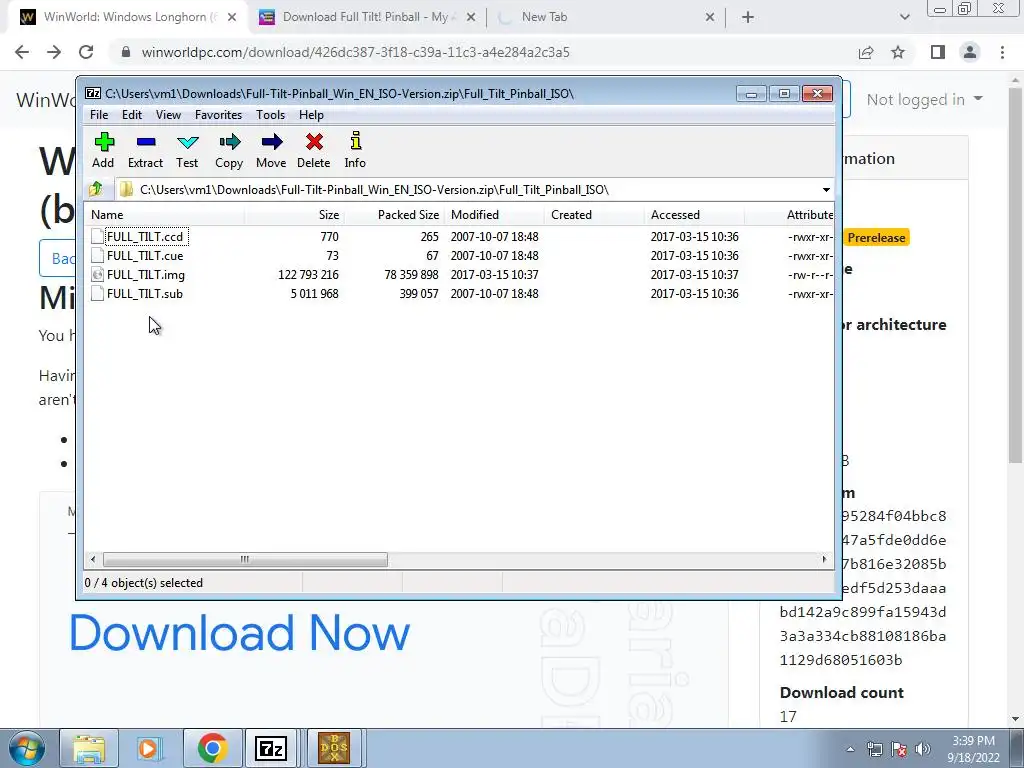Click the horizontal scrollbar left arrow
Viewport: 1024px width, 768px height.
(x=93, y=560)
